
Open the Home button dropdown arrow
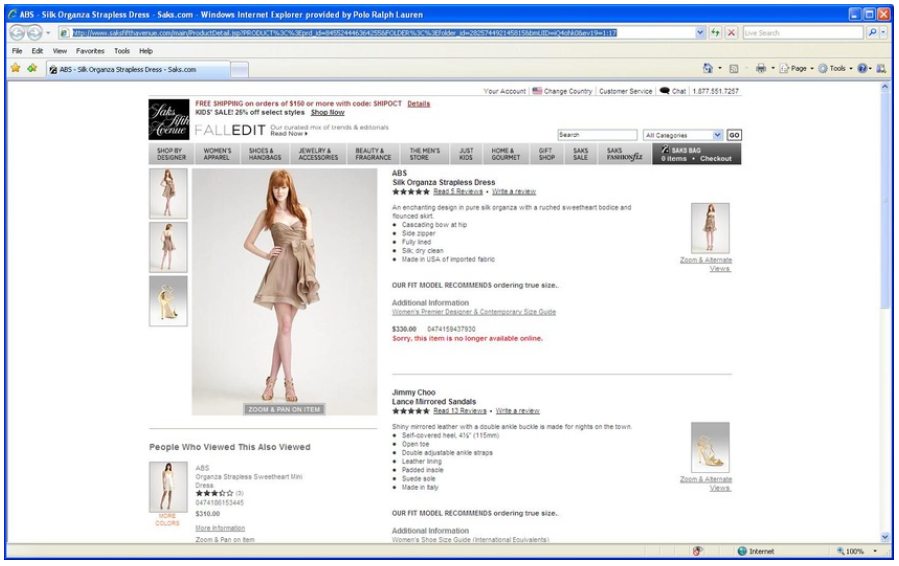click(x=720, y=68)
